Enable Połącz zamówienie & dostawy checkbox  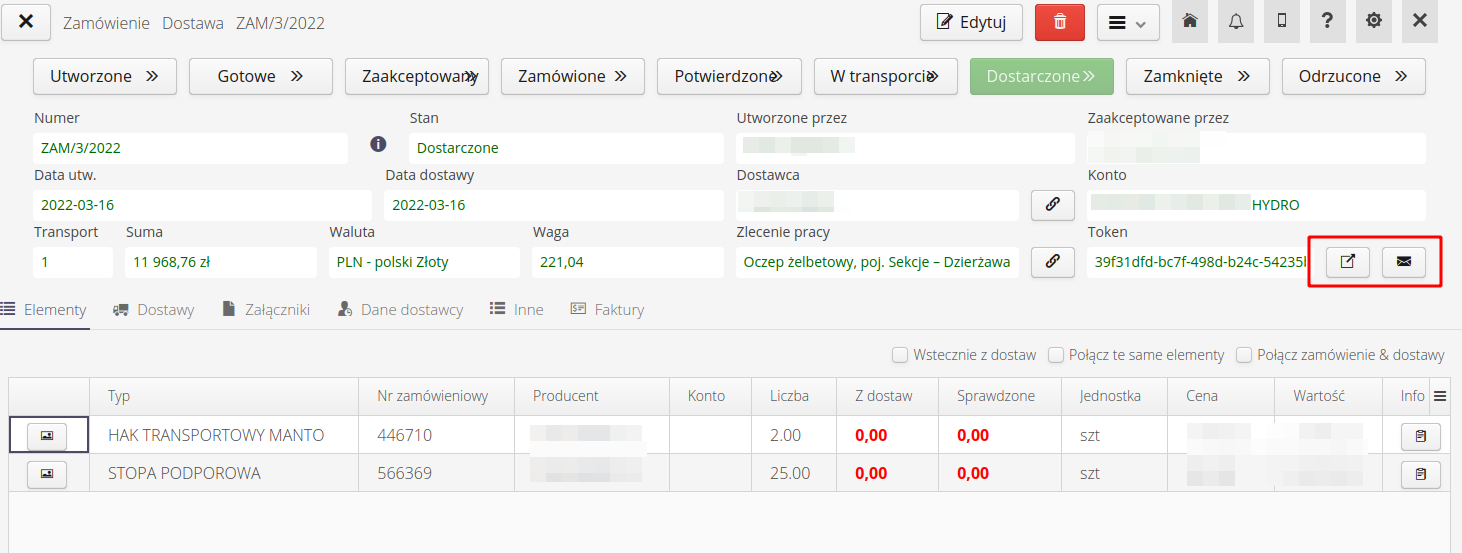(1244, 355)
